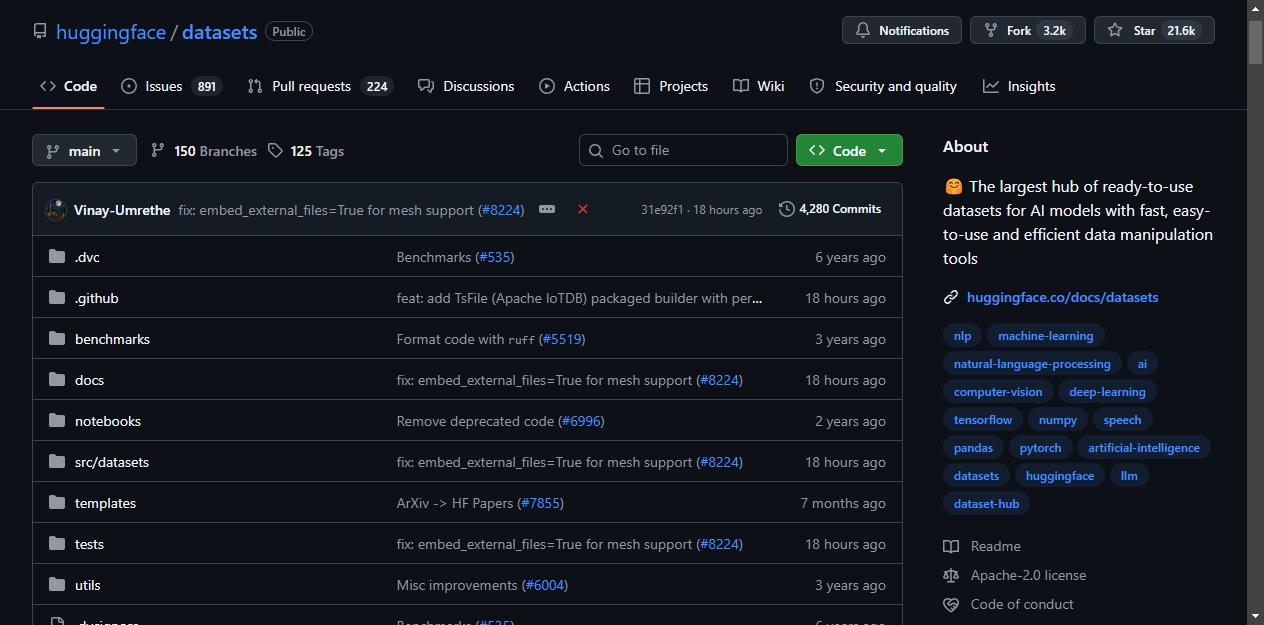This screenshot has width=1264, height=625.
Task: Click the folder icon for tests
Action: click(x=57, y=544)
